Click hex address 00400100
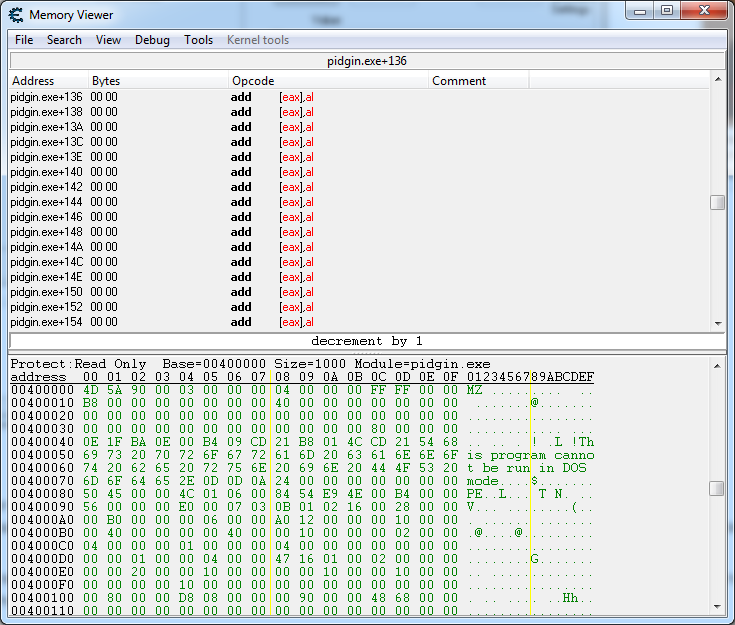 coord(42,598)
